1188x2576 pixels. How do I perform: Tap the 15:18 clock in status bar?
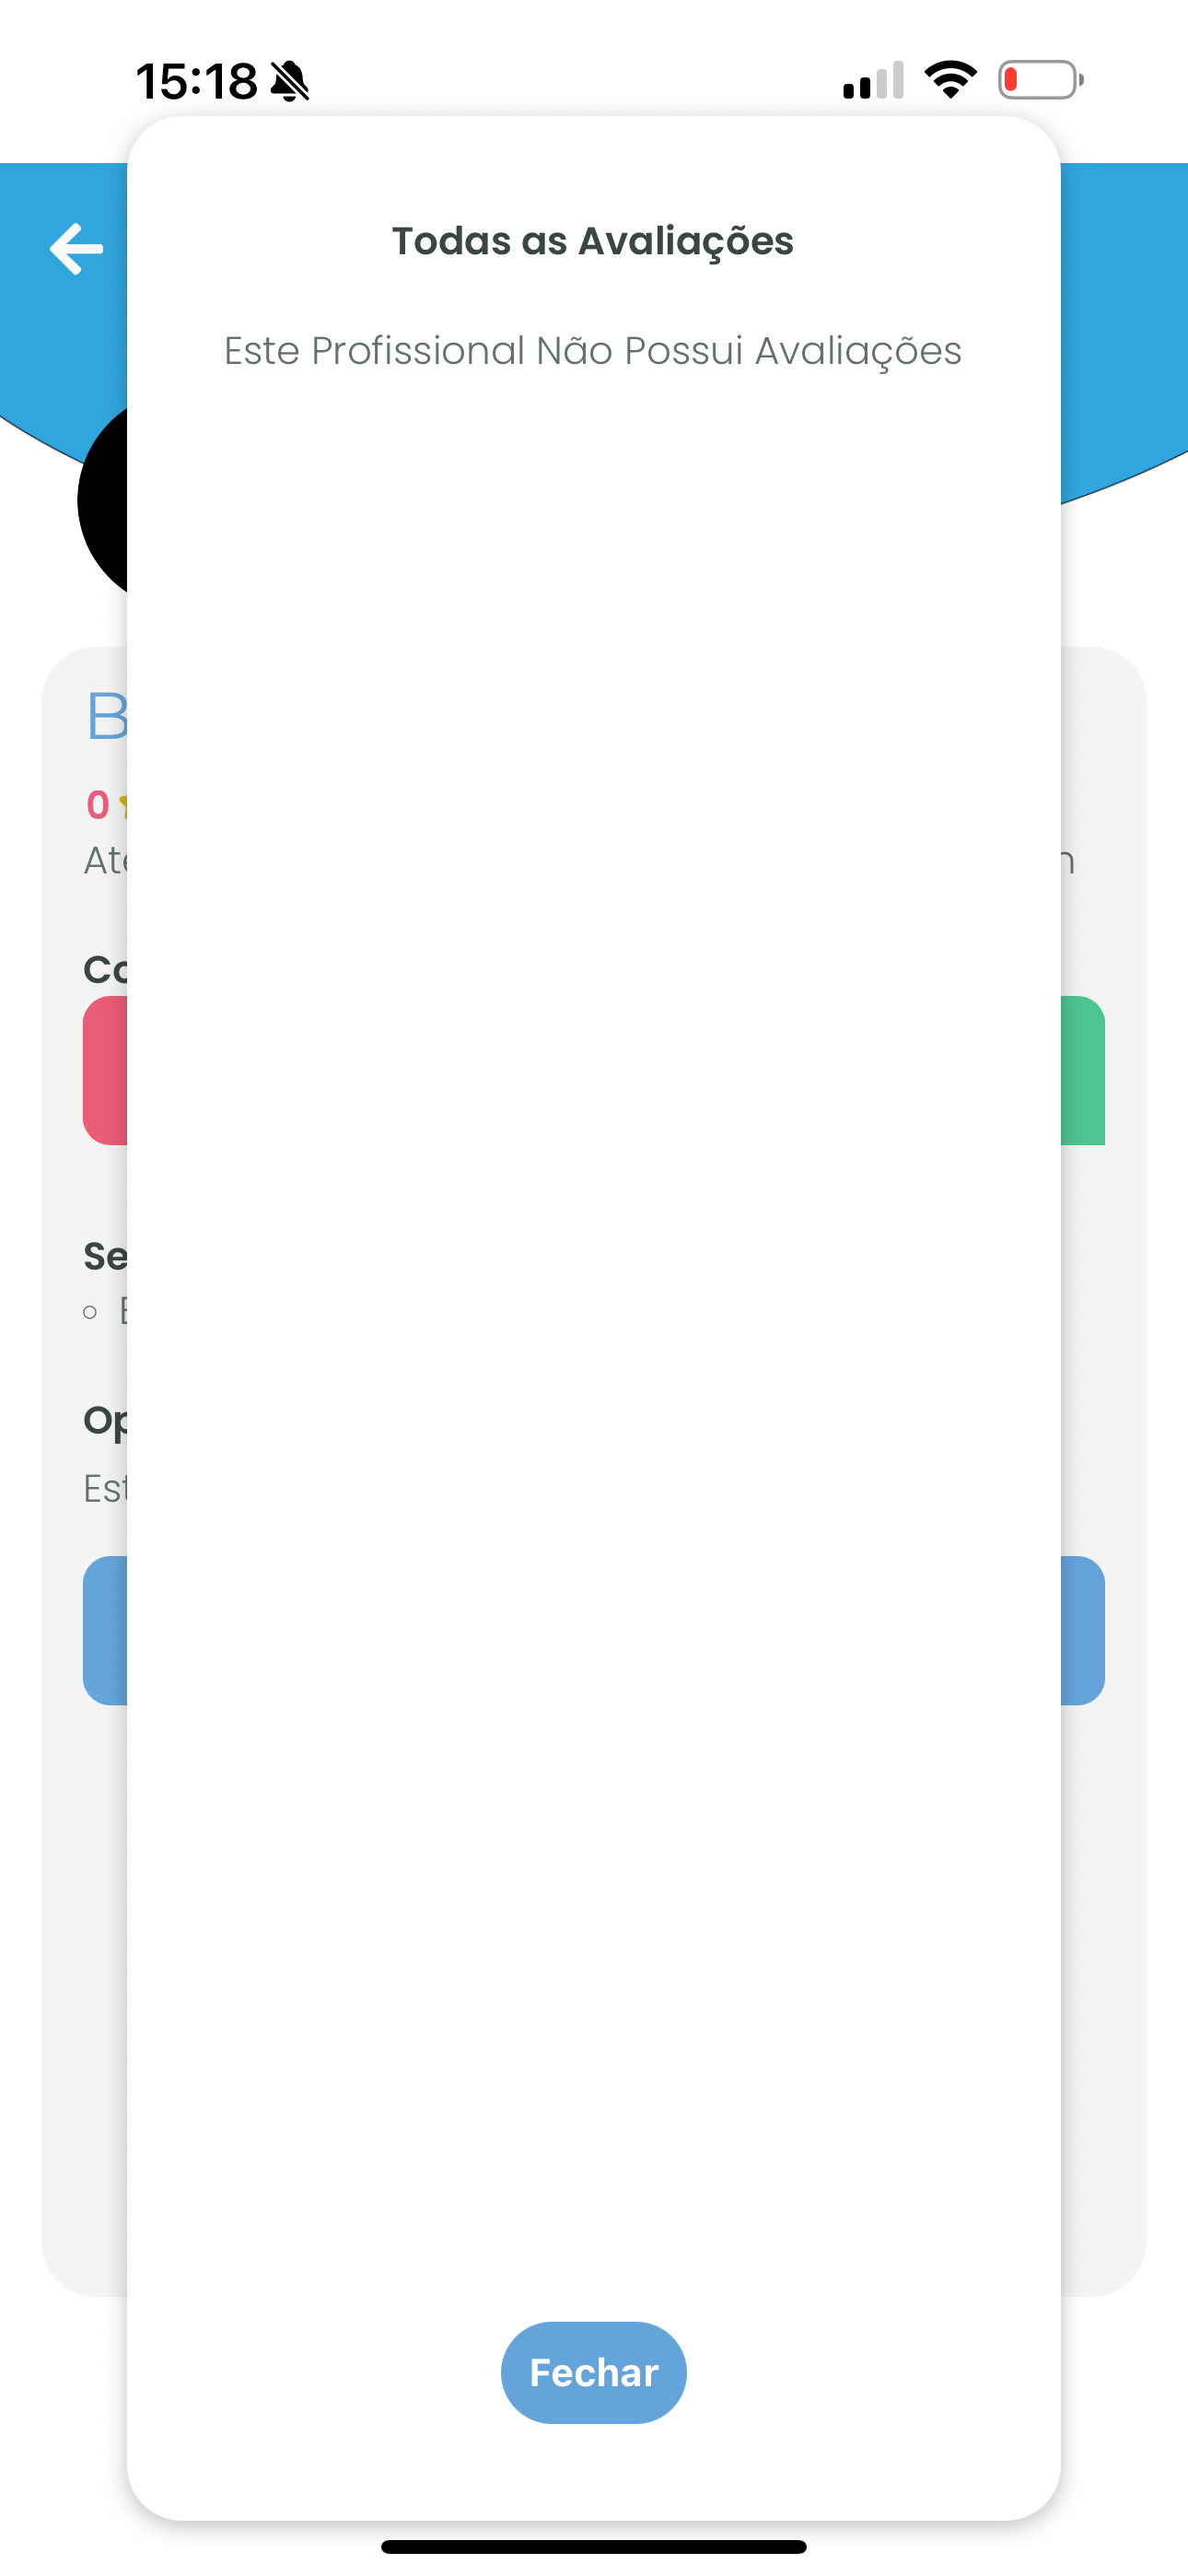click(196, 81)
